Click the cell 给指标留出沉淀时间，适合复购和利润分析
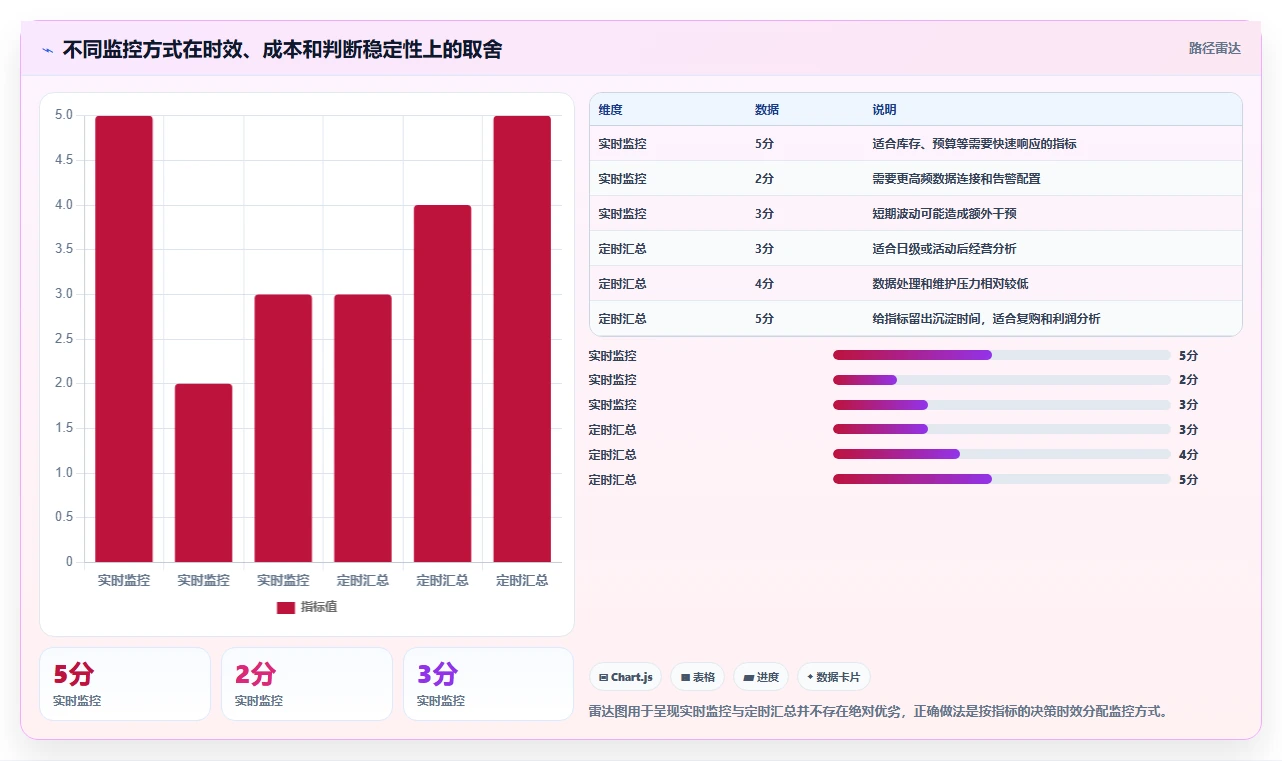1282x761 pixels. (986, 319)
